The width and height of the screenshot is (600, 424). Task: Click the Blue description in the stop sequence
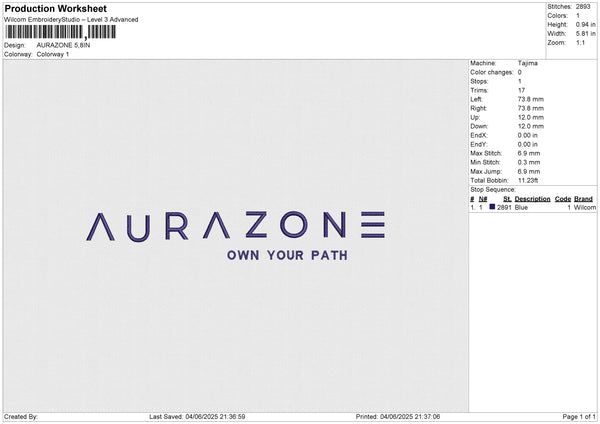point(521,207)
